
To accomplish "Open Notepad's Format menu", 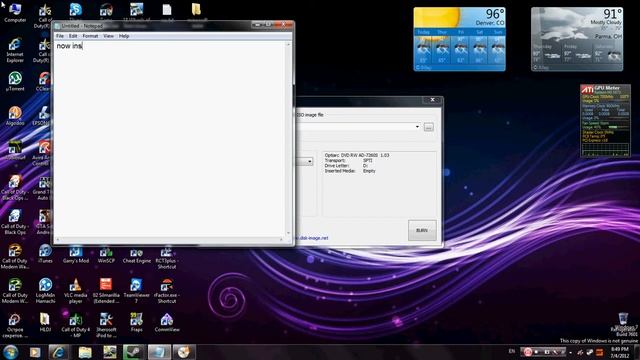I will 90,36.
